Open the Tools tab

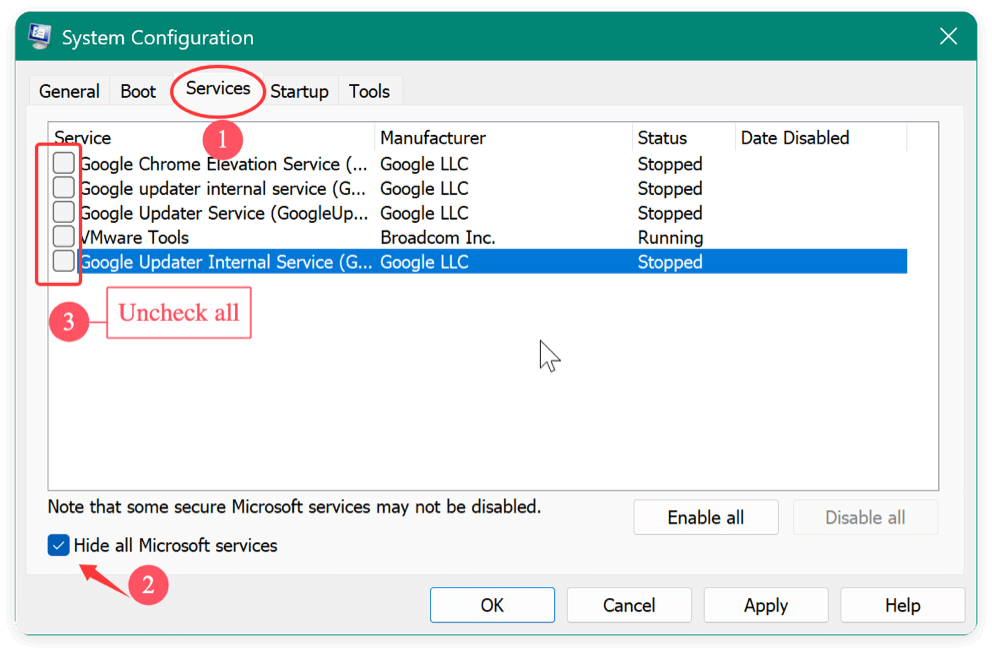[368, 91]
